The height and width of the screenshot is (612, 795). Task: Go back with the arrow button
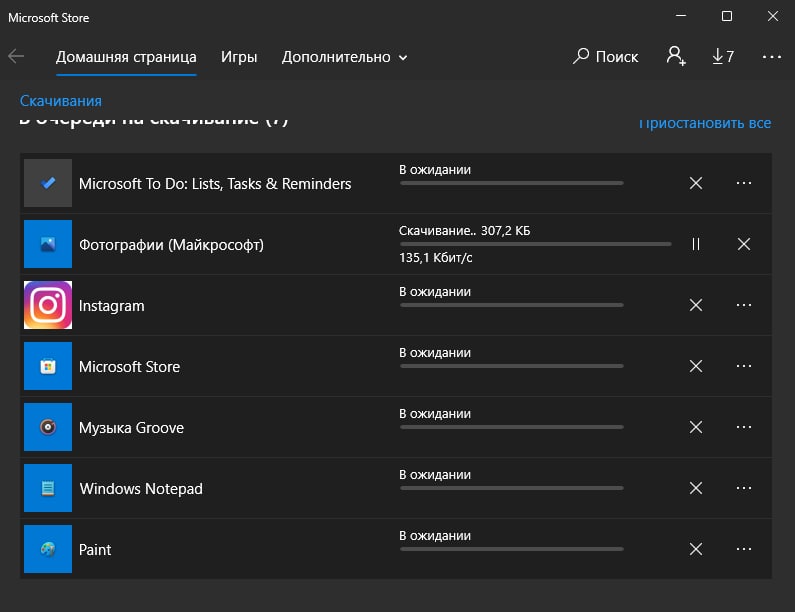pos(16,56)
